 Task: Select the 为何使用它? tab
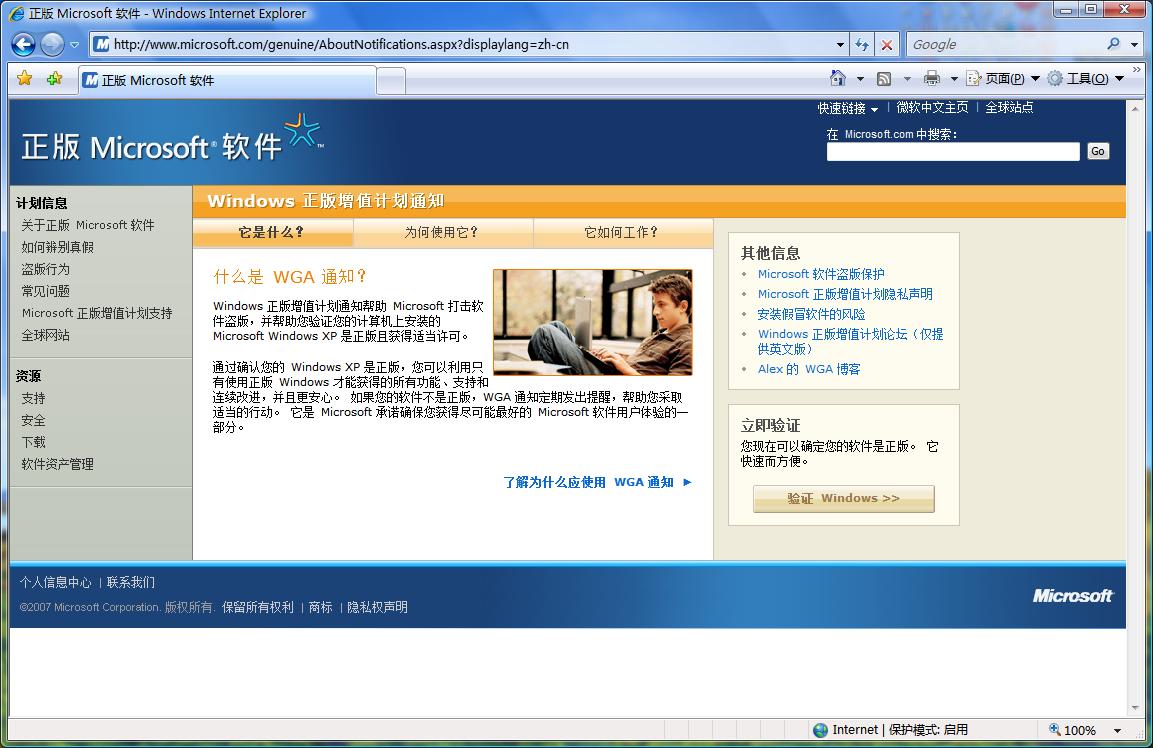pyautogui.click(x=442, y=232)
